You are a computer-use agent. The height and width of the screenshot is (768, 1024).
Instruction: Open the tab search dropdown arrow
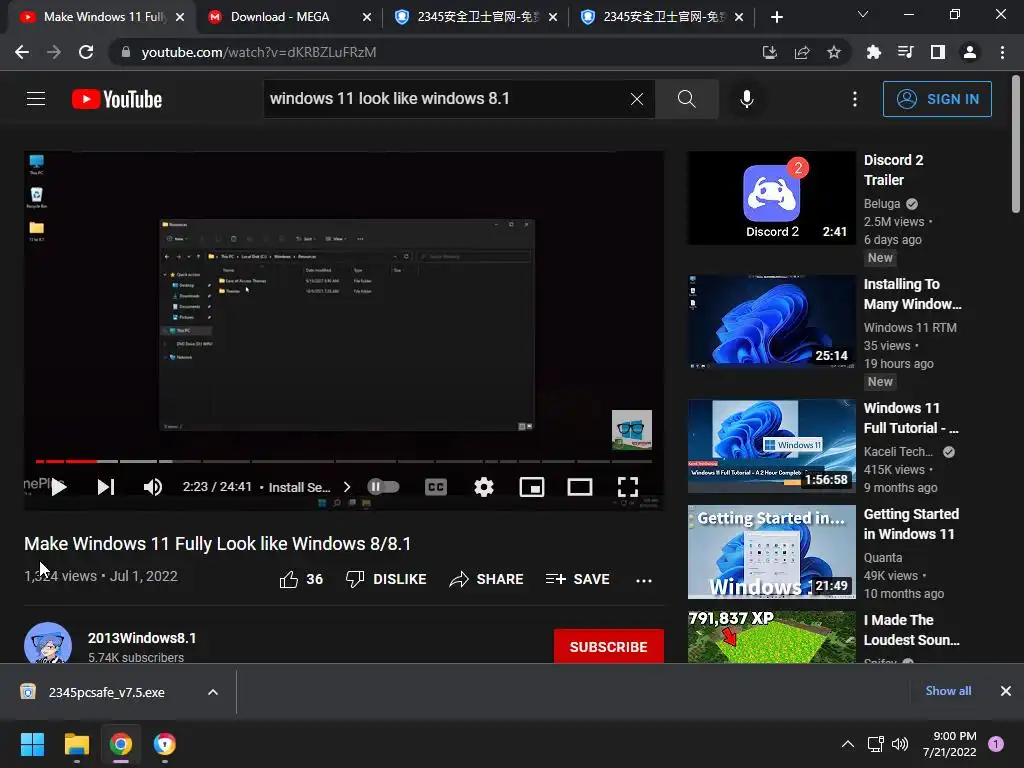point(863,14)
